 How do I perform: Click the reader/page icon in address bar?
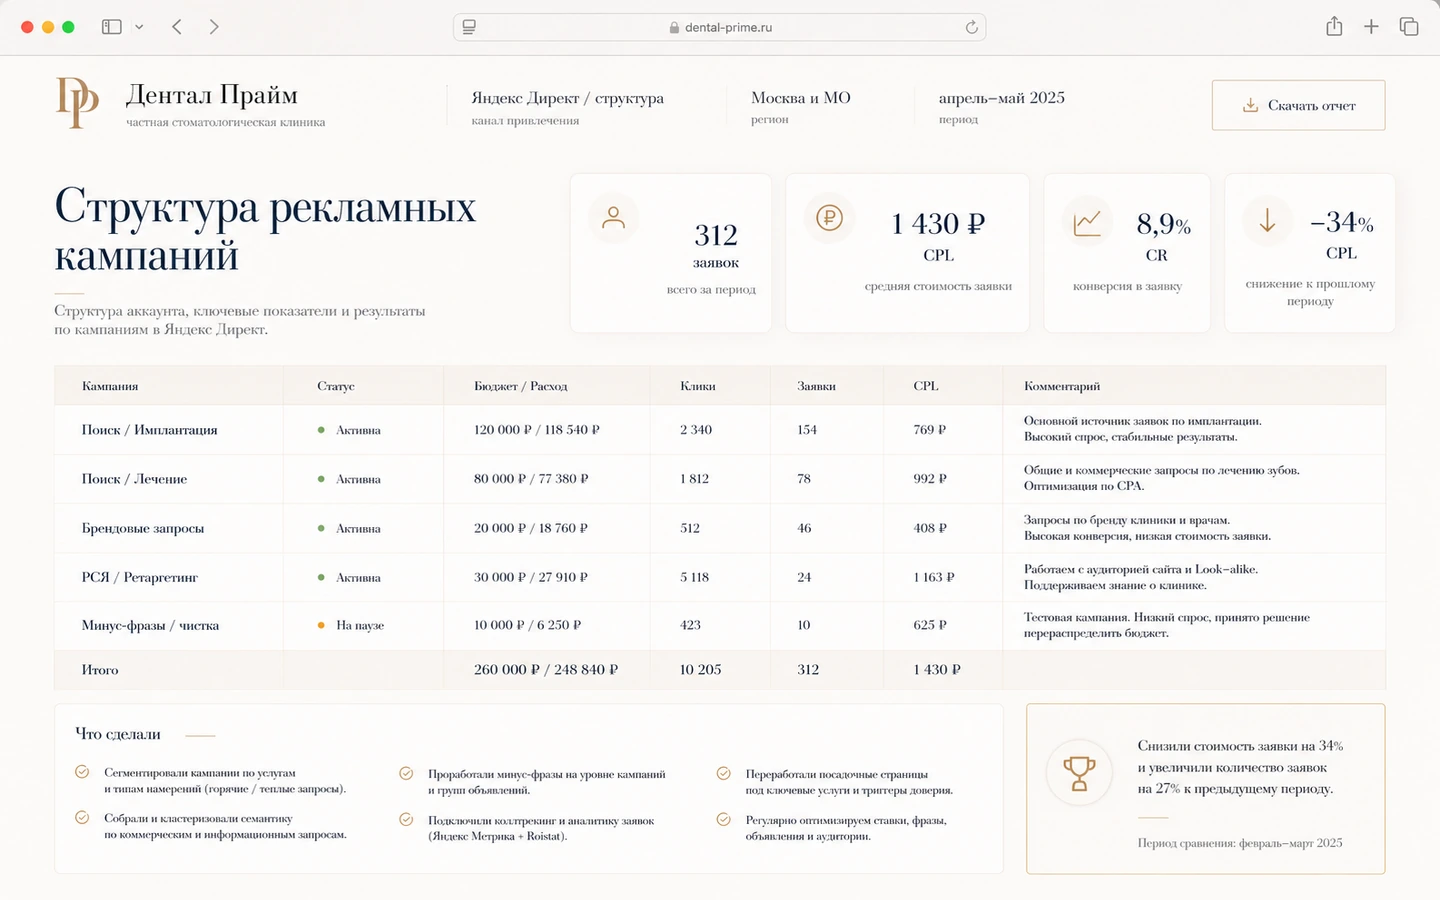point(469,27)
